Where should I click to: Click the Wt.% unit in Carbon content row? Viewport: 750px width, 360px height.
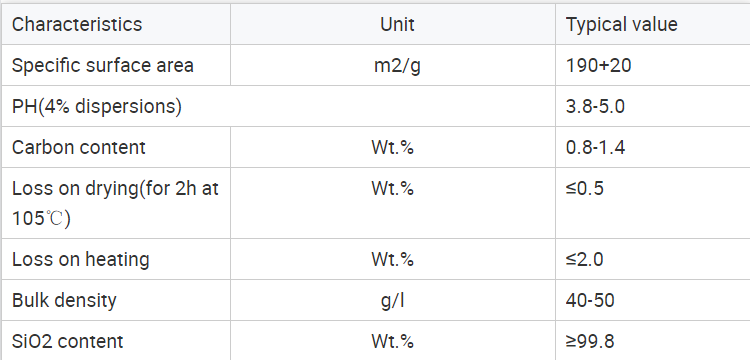pos(393,147)
